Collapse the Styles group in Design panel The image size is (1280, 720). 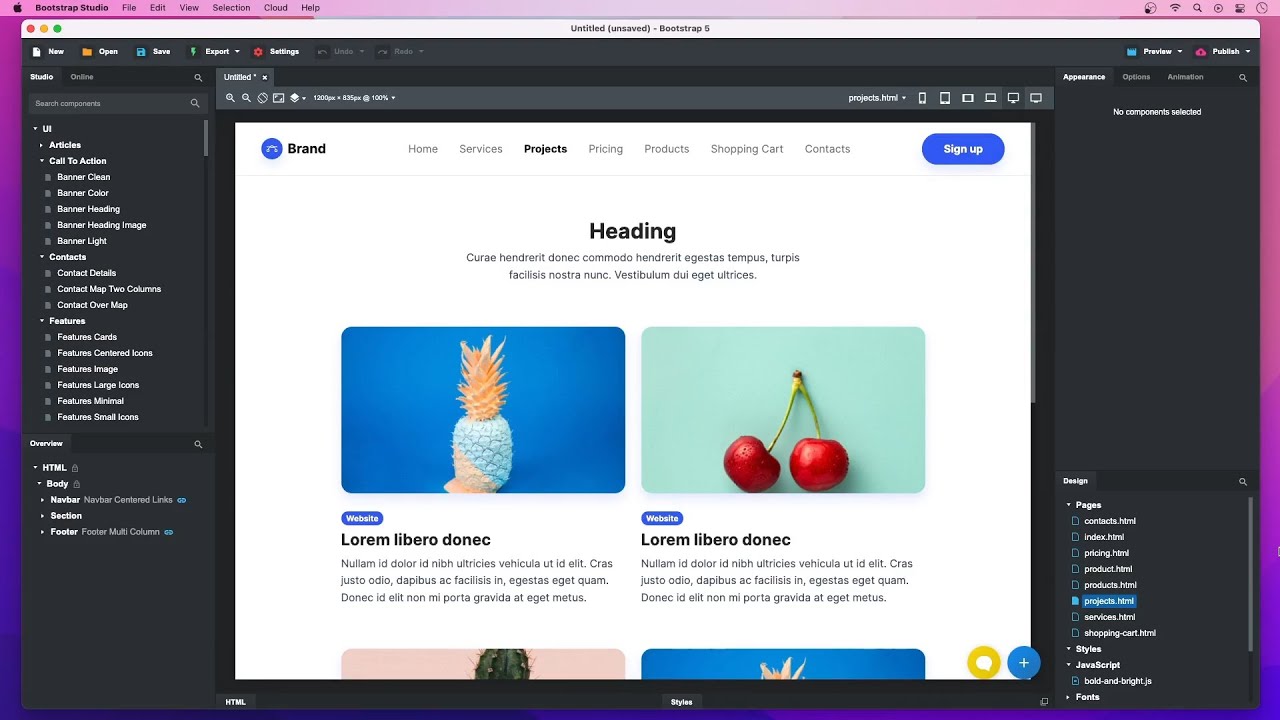click(x=1068, y=649)
